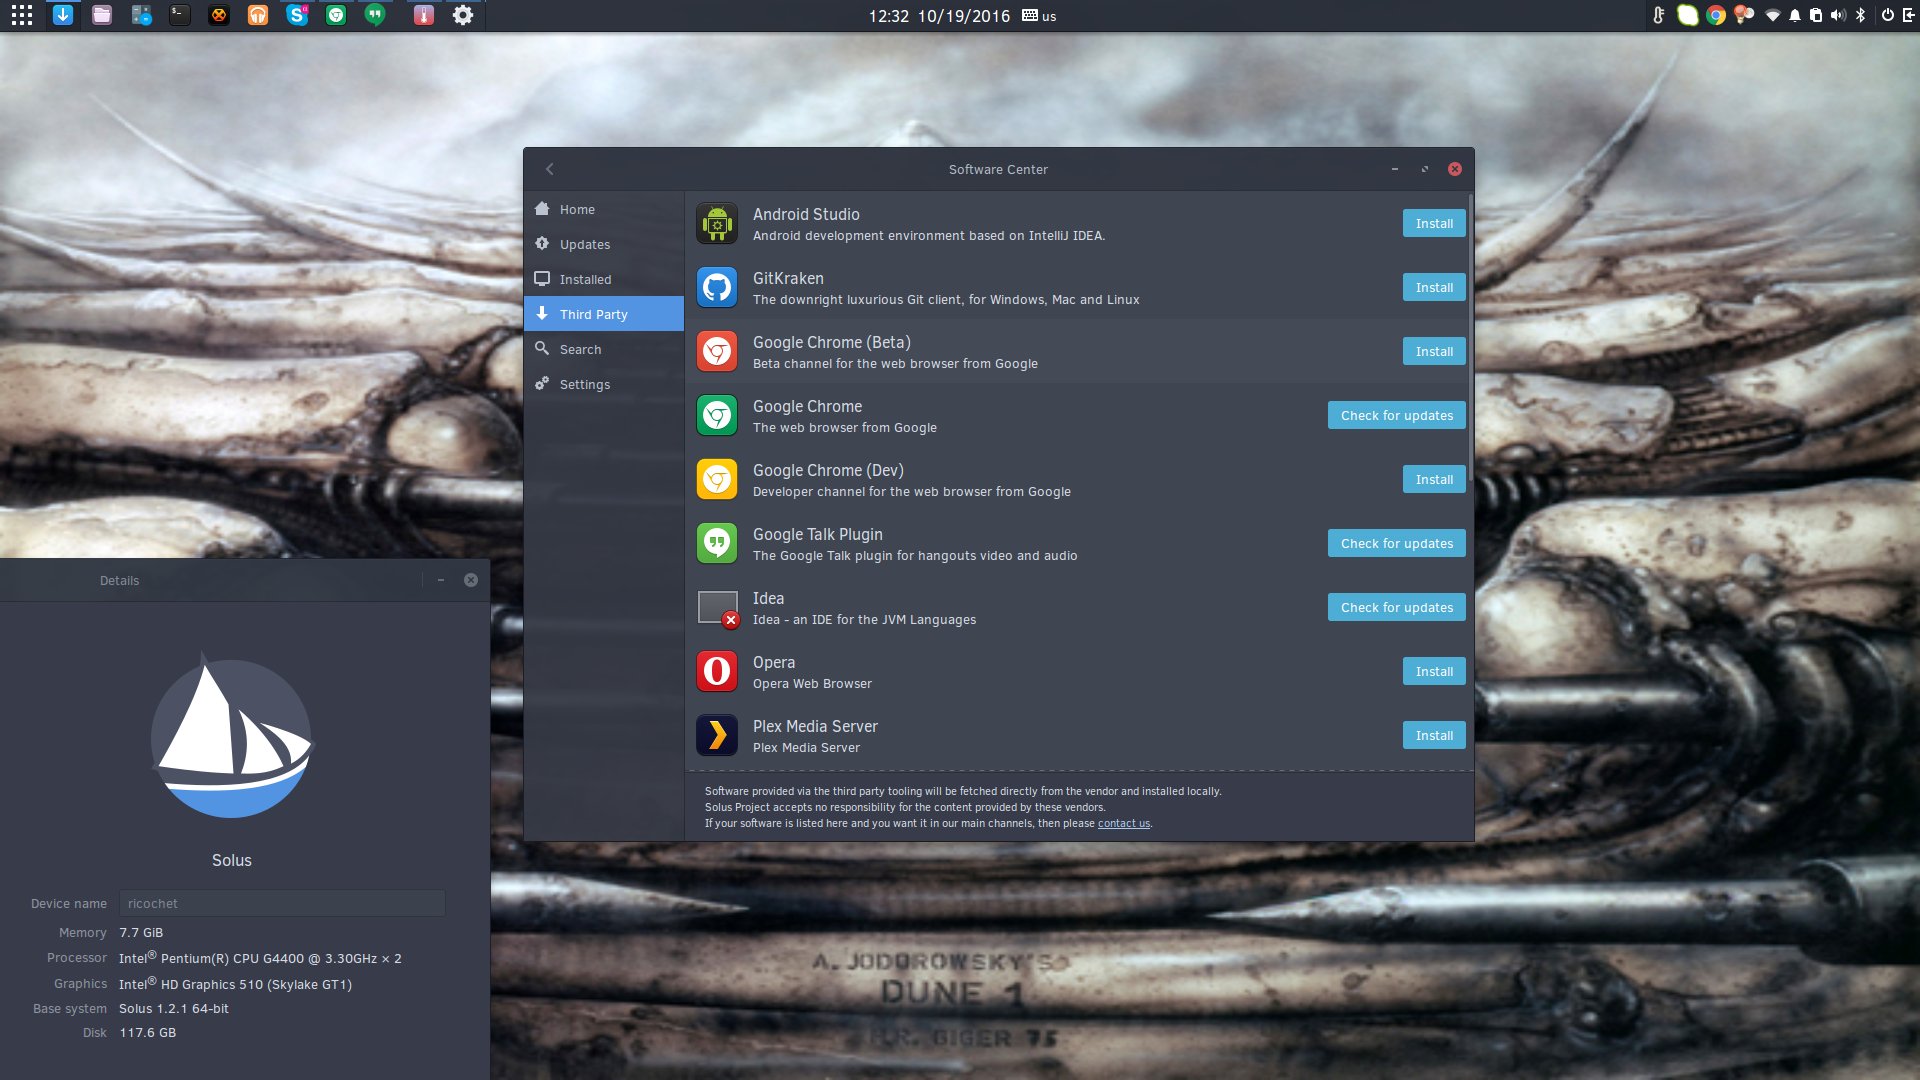Click the Android Studio app icon

[717, 224]
